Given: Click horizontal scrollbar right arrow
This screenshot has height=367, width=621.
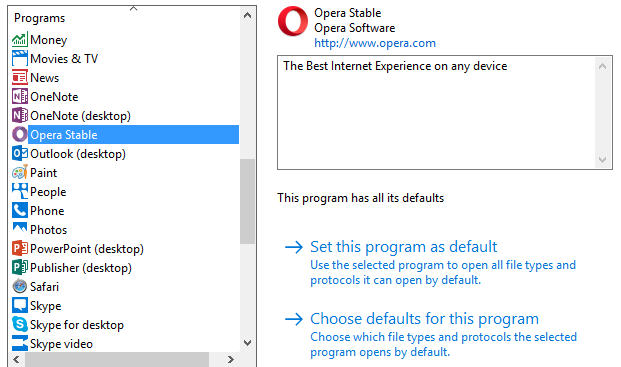Looking at the screenshot, I should click(231, 359).
